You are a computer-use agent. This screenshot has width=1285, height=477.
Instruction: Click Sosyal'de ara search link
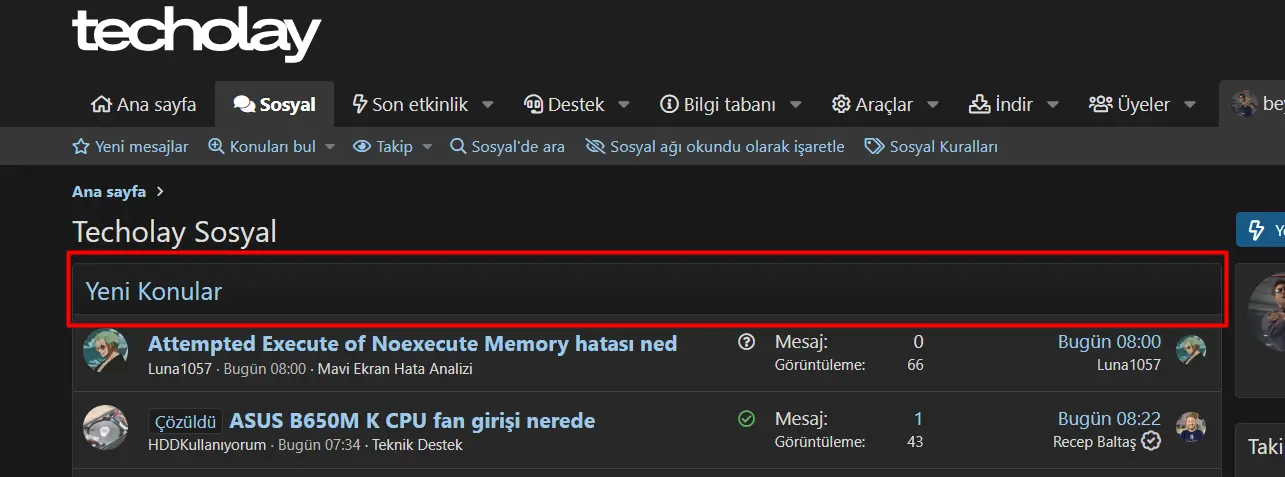[507, 147]
